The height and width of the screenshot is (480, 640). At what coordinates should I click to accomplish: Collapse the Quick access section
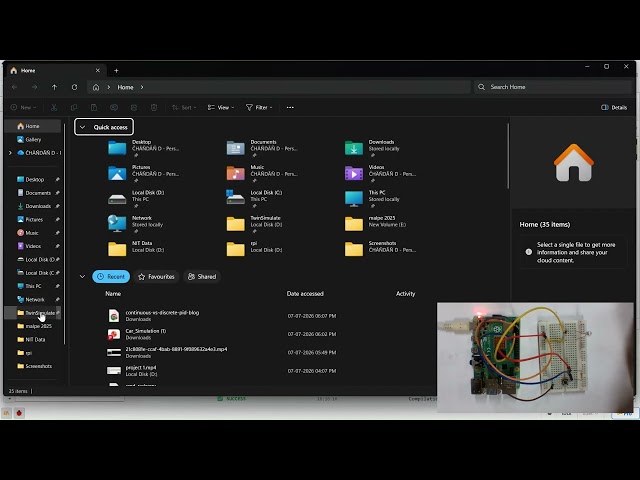[82, 127]
